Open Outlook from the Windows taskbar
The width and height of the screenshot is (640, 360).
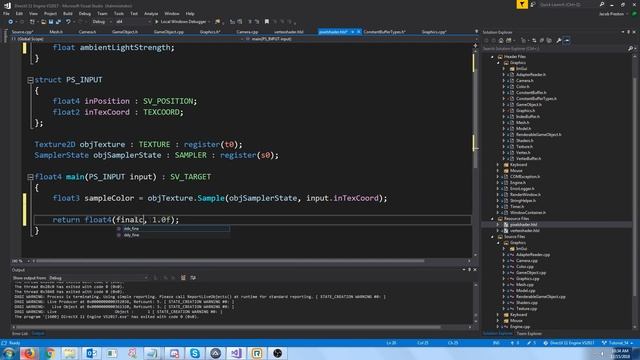(x=91, y=353)
